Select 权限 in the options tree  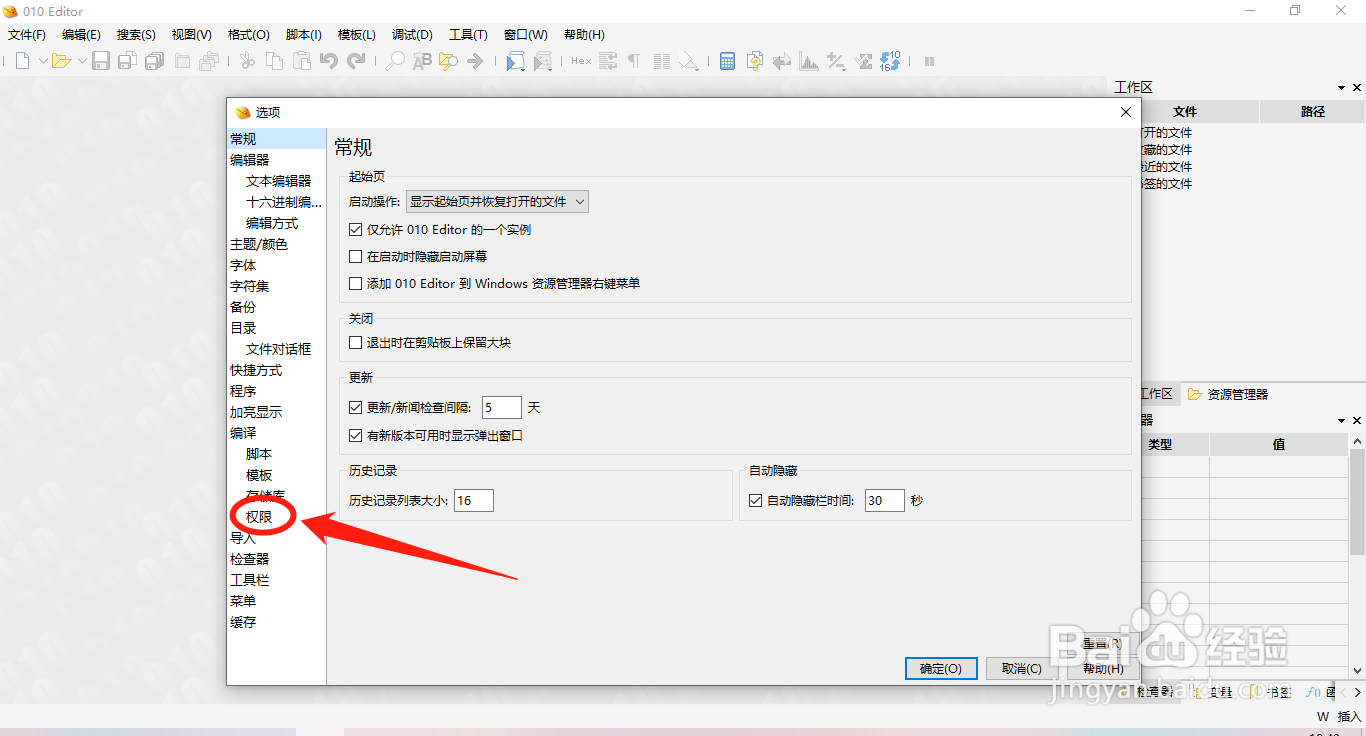coord(259,517)
